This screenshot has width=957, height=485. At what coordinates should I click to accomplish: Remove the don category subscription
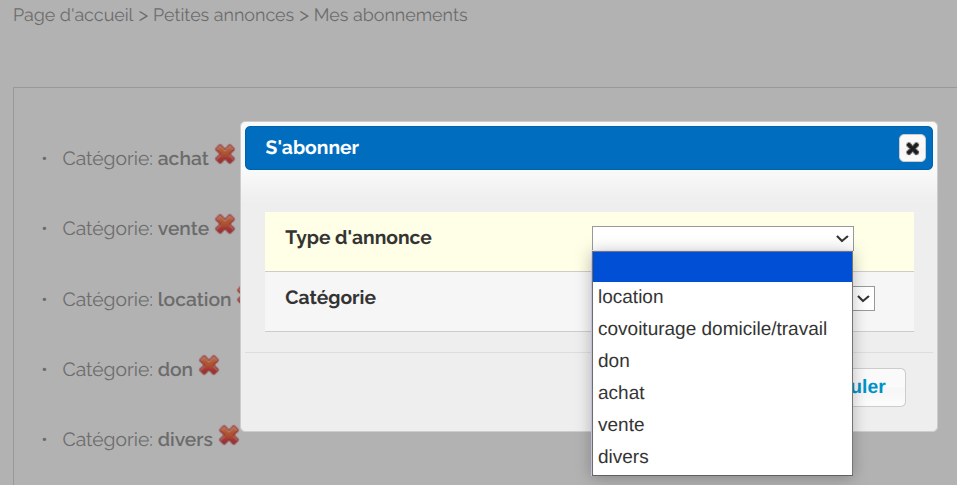point(208,366)
